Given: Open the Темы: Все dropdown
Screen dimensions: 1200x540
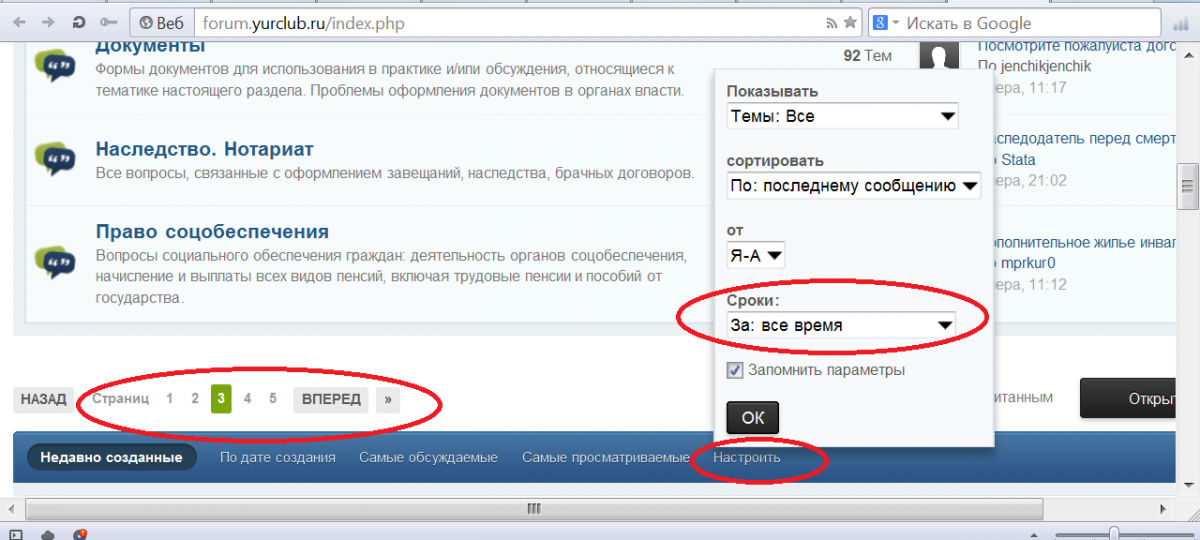Looking at the screenshot, I should point(842,116).
